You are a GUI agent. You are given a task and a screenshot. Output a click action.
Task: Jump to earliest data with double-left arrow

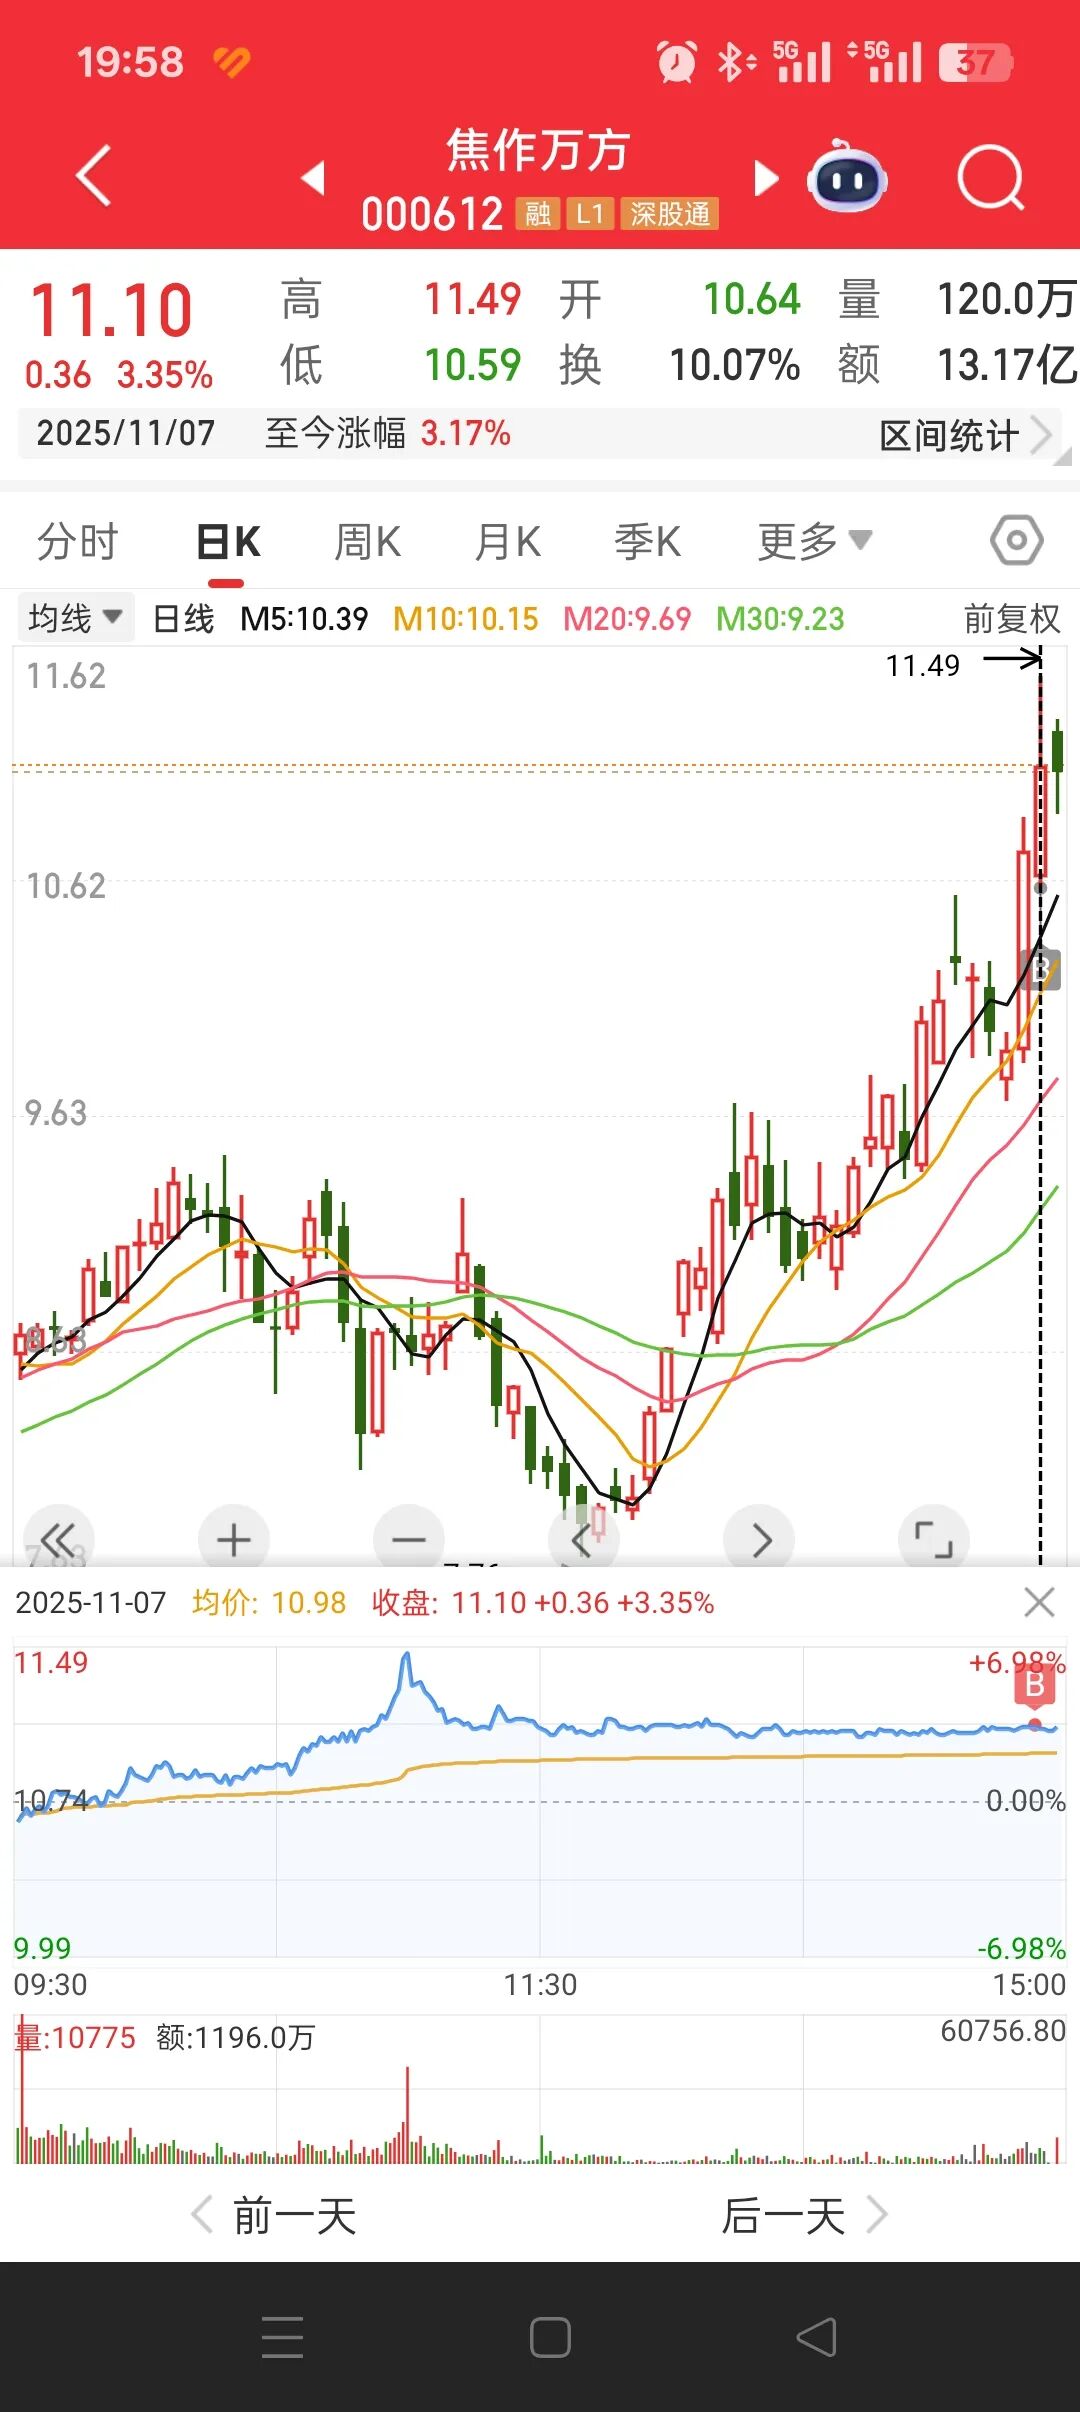click(x=58, y=1540)
